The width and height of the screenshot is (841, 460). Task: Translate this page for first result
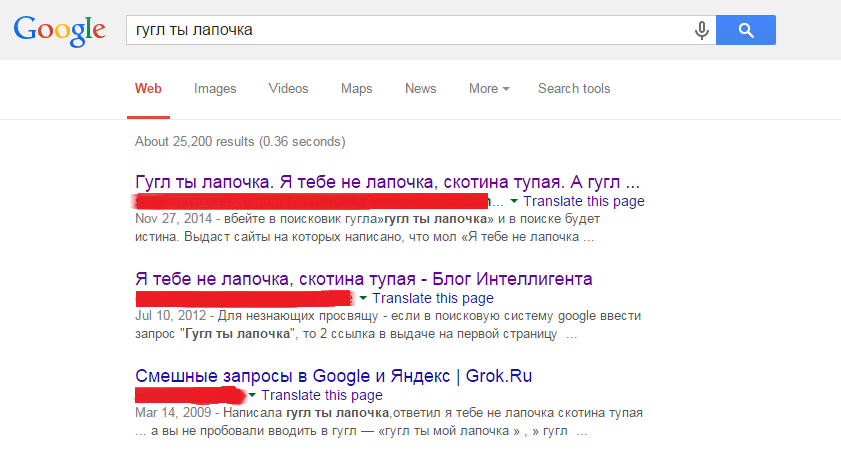click(x=584, y=201)
